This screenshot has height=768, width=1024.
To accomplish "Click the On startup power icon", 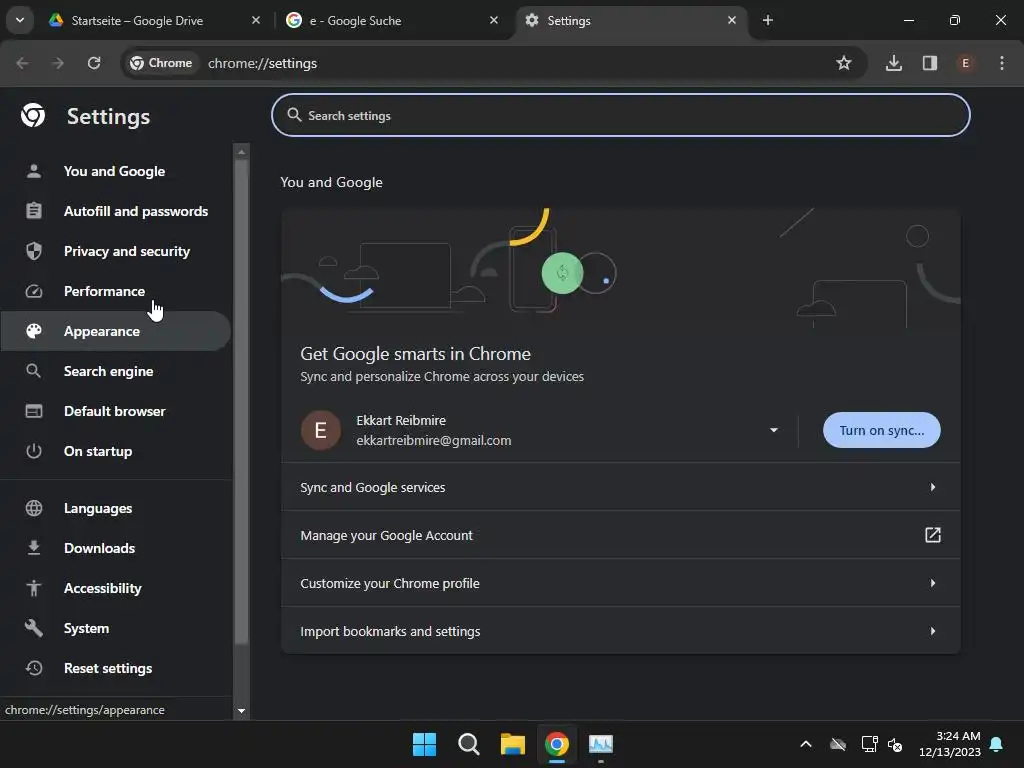I will pos(33,451).
